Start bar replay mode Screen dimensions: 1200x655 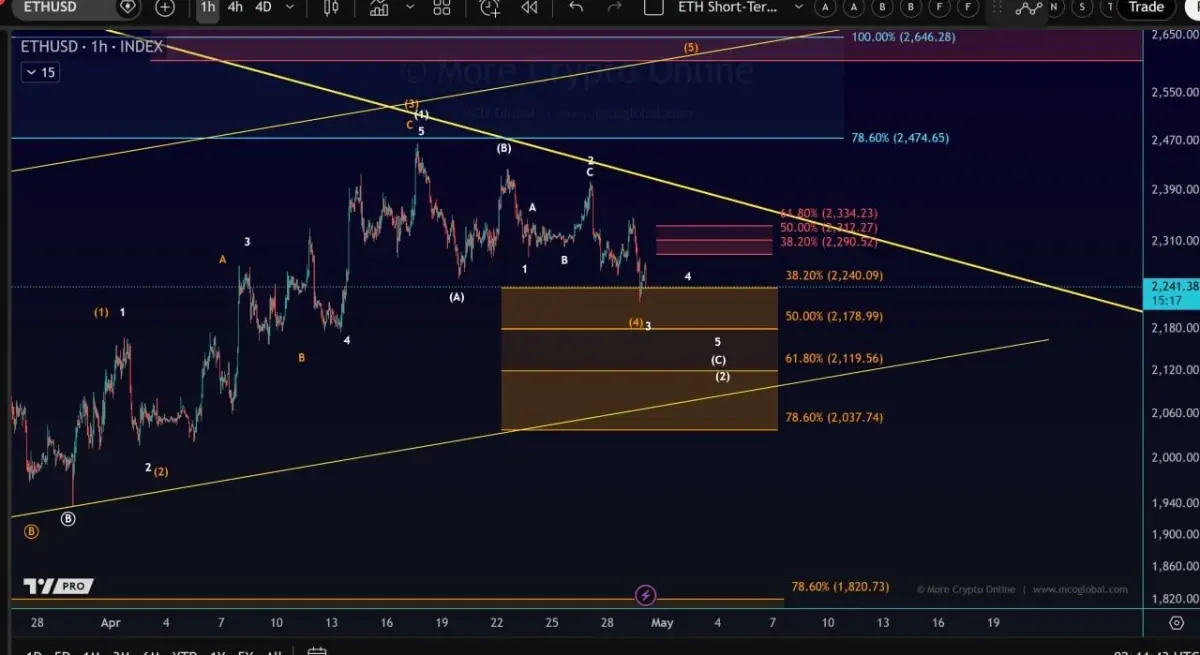click(529, 7)
